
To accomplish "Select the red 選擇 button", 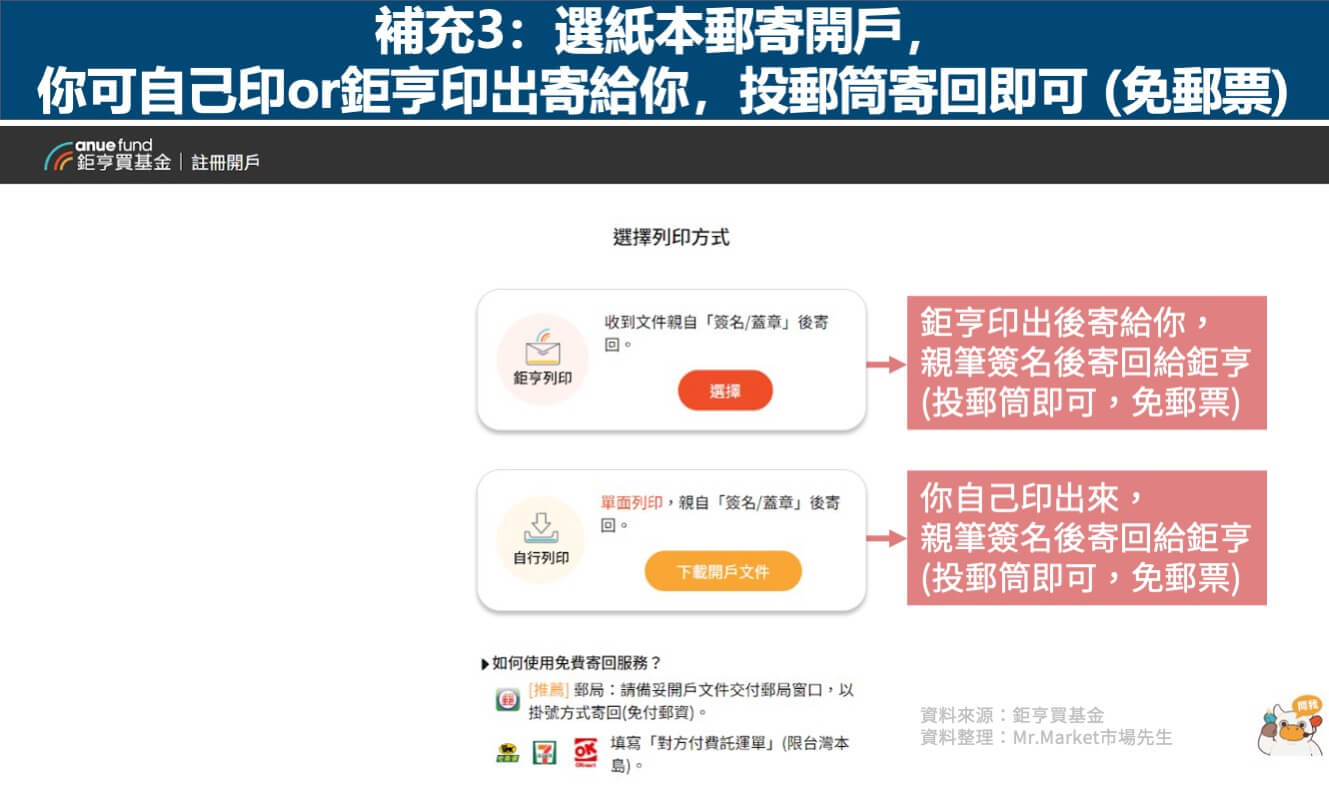I will 725,391.
